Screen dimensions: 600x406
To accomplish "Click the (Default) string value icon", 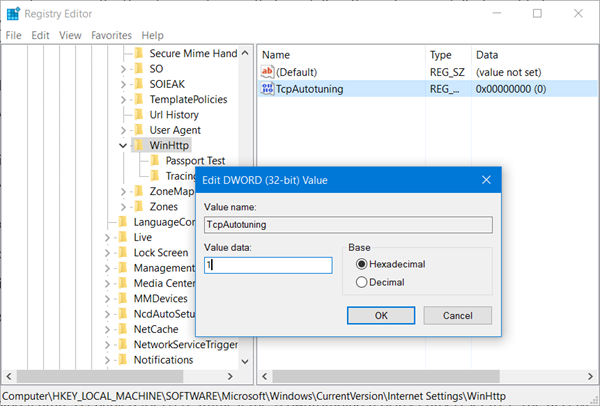I will (x=267, y=71).
